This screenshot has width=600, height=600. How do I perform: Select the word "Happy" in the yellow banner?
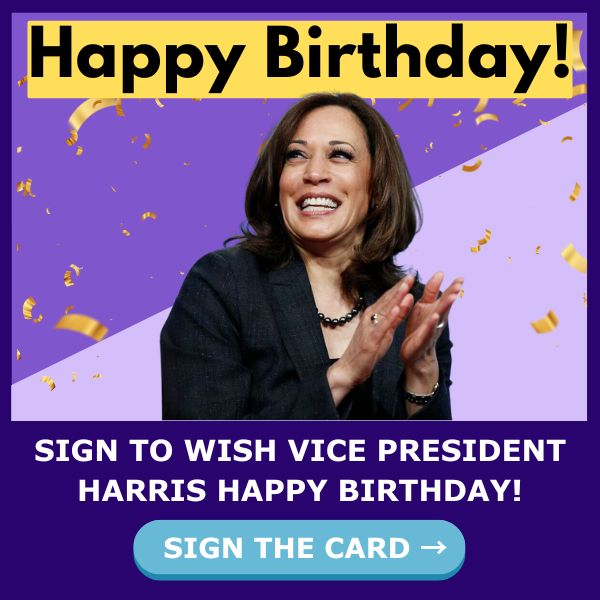[137, 59]
